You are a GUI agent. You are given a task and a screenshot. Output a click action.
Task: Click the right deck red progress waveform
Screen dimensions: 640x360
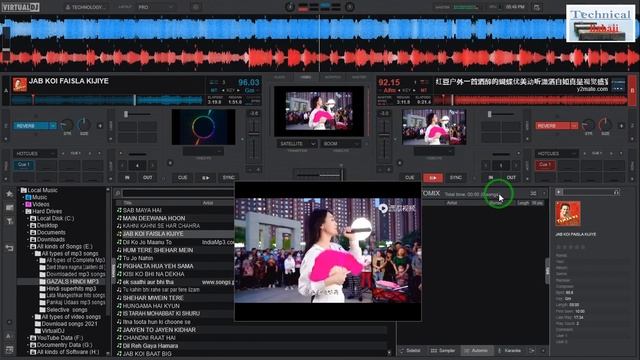(529, 100)
